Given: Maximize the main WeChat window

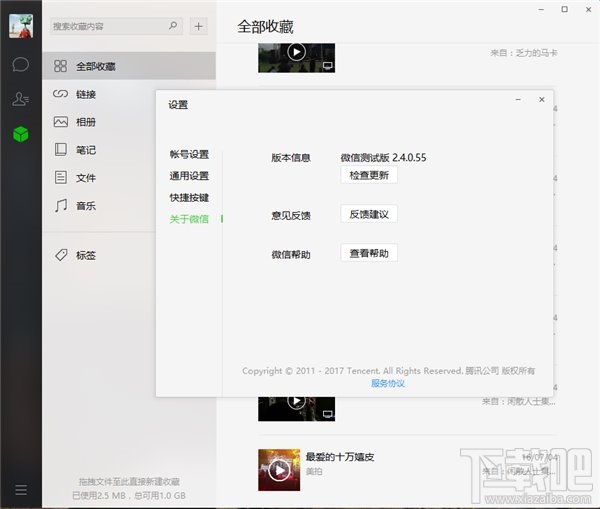Looking at the screenshot, I should [x=564, y=9].
